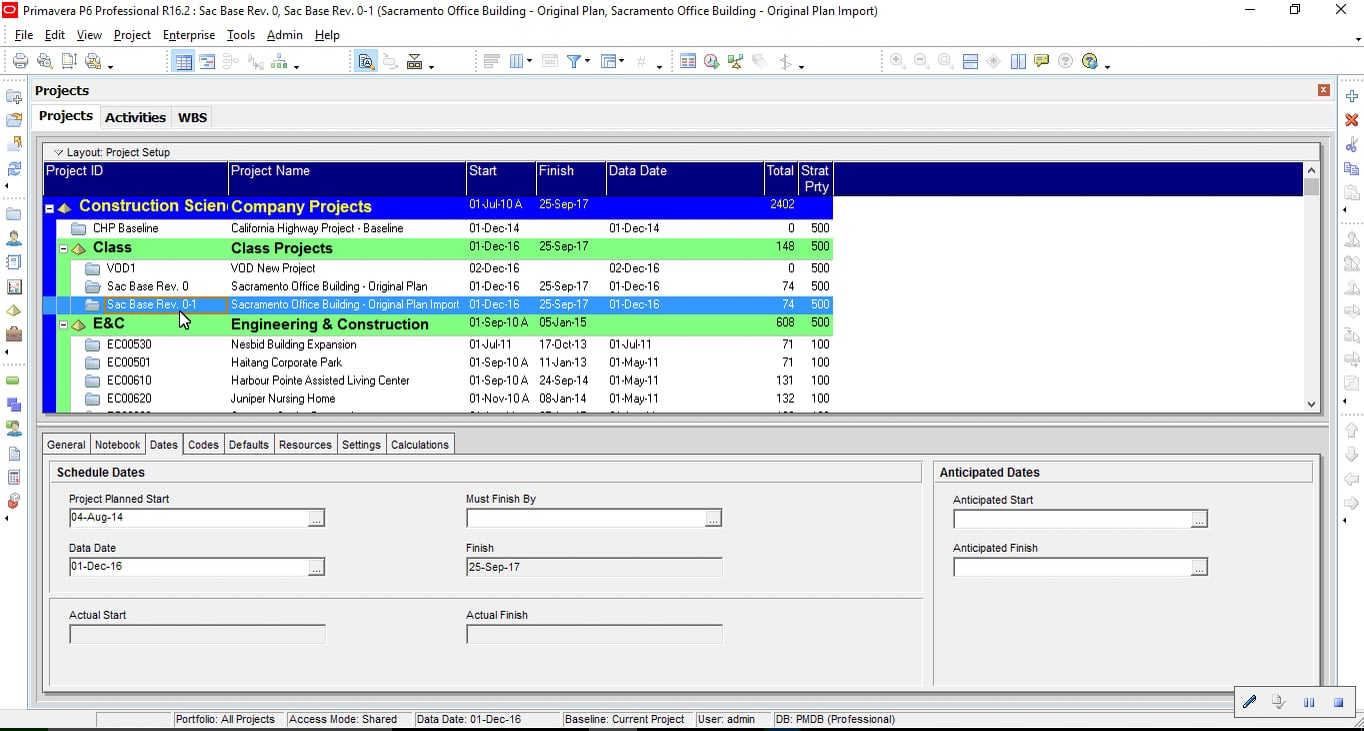Image resolution: width=1364 pixels, height=731 pixels.
Task: Open the Expenses calculator icon in sidebar
Action: tap(14, 477)
